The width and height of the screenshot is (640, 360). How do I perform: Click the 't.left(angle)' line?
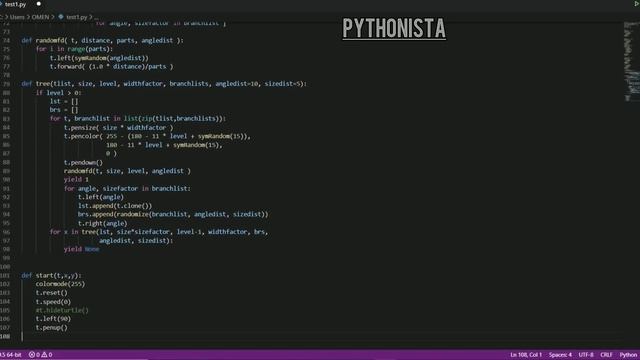101,197
